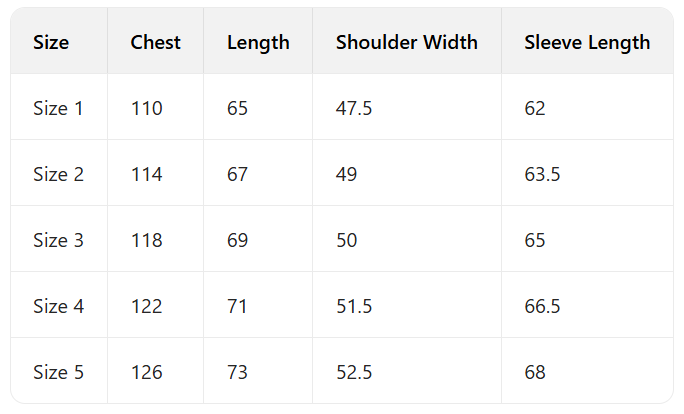
Task: Click shoulder width value 52.5
Action: [x=354, y=372]
